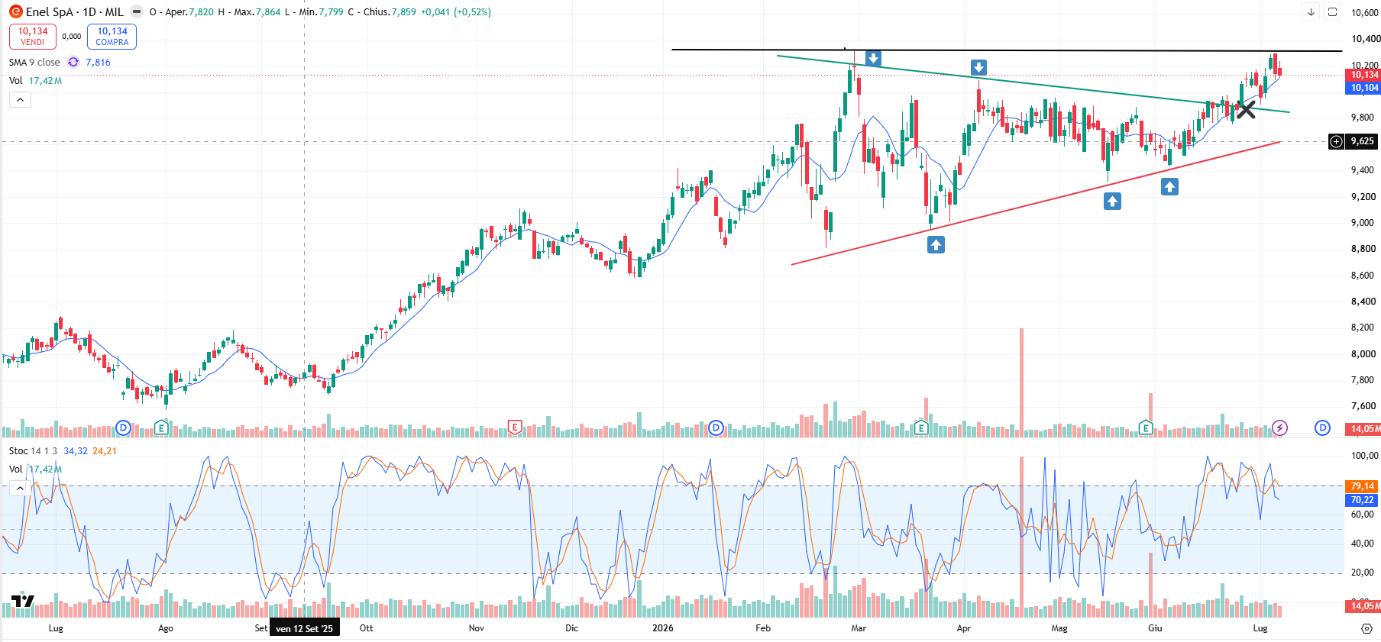Click the purple refresh icon beside SMA

pyautogui.click(x=73, y=62)
